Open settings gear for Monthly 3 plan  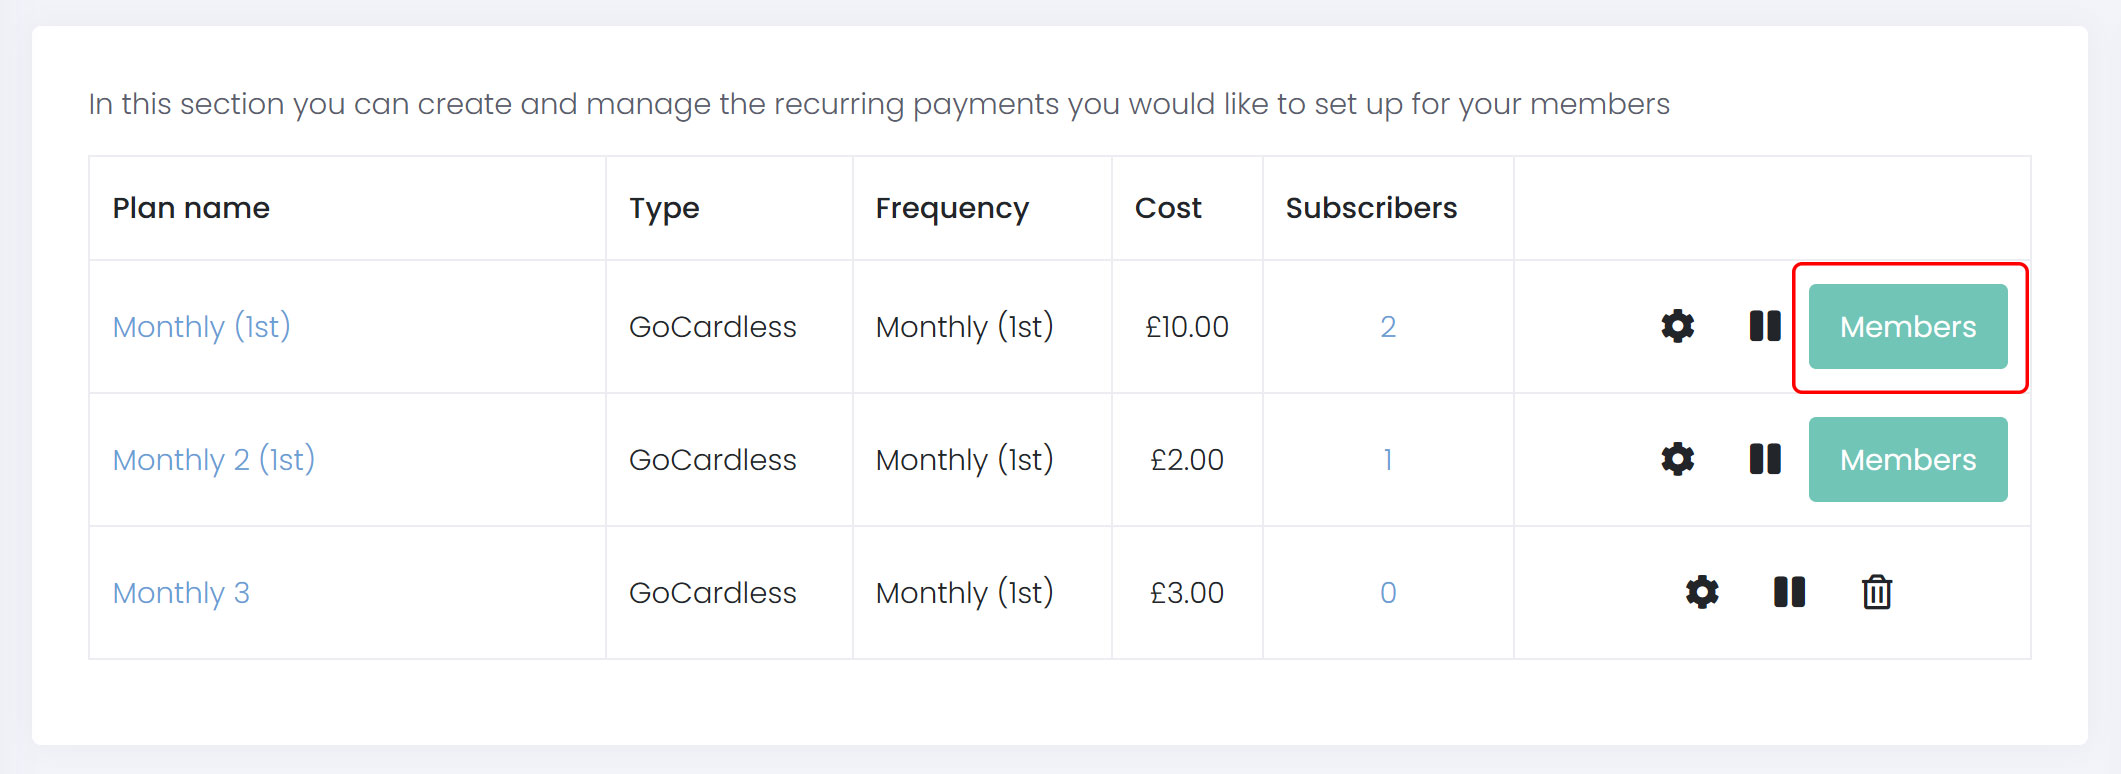coord(1702,592)
